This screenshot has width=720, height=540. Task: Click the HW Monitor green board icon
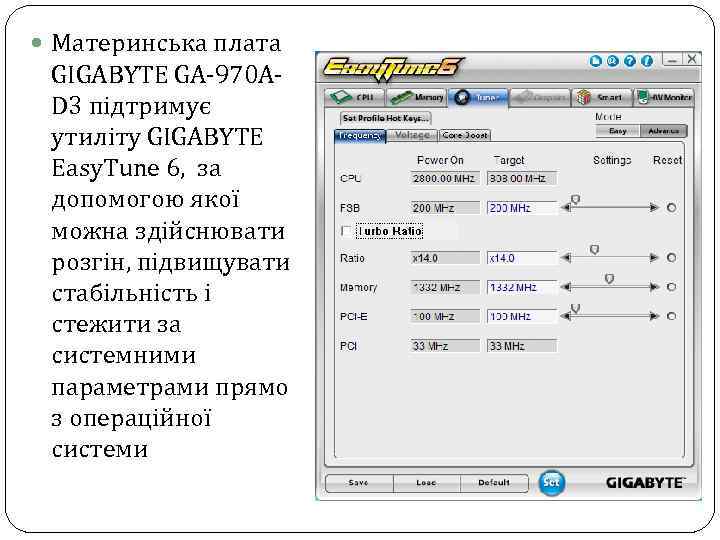[643, 97]
